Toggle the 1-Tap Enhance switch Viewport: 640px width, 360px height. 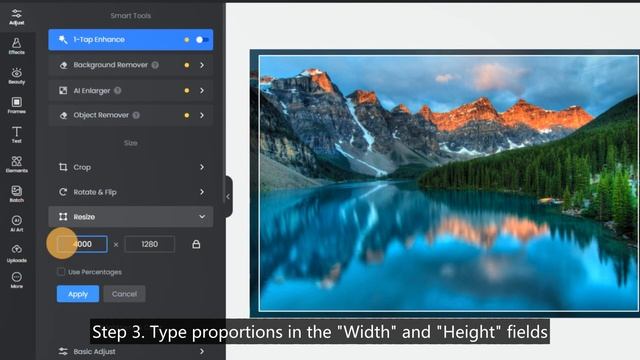[x=202, y=40]
